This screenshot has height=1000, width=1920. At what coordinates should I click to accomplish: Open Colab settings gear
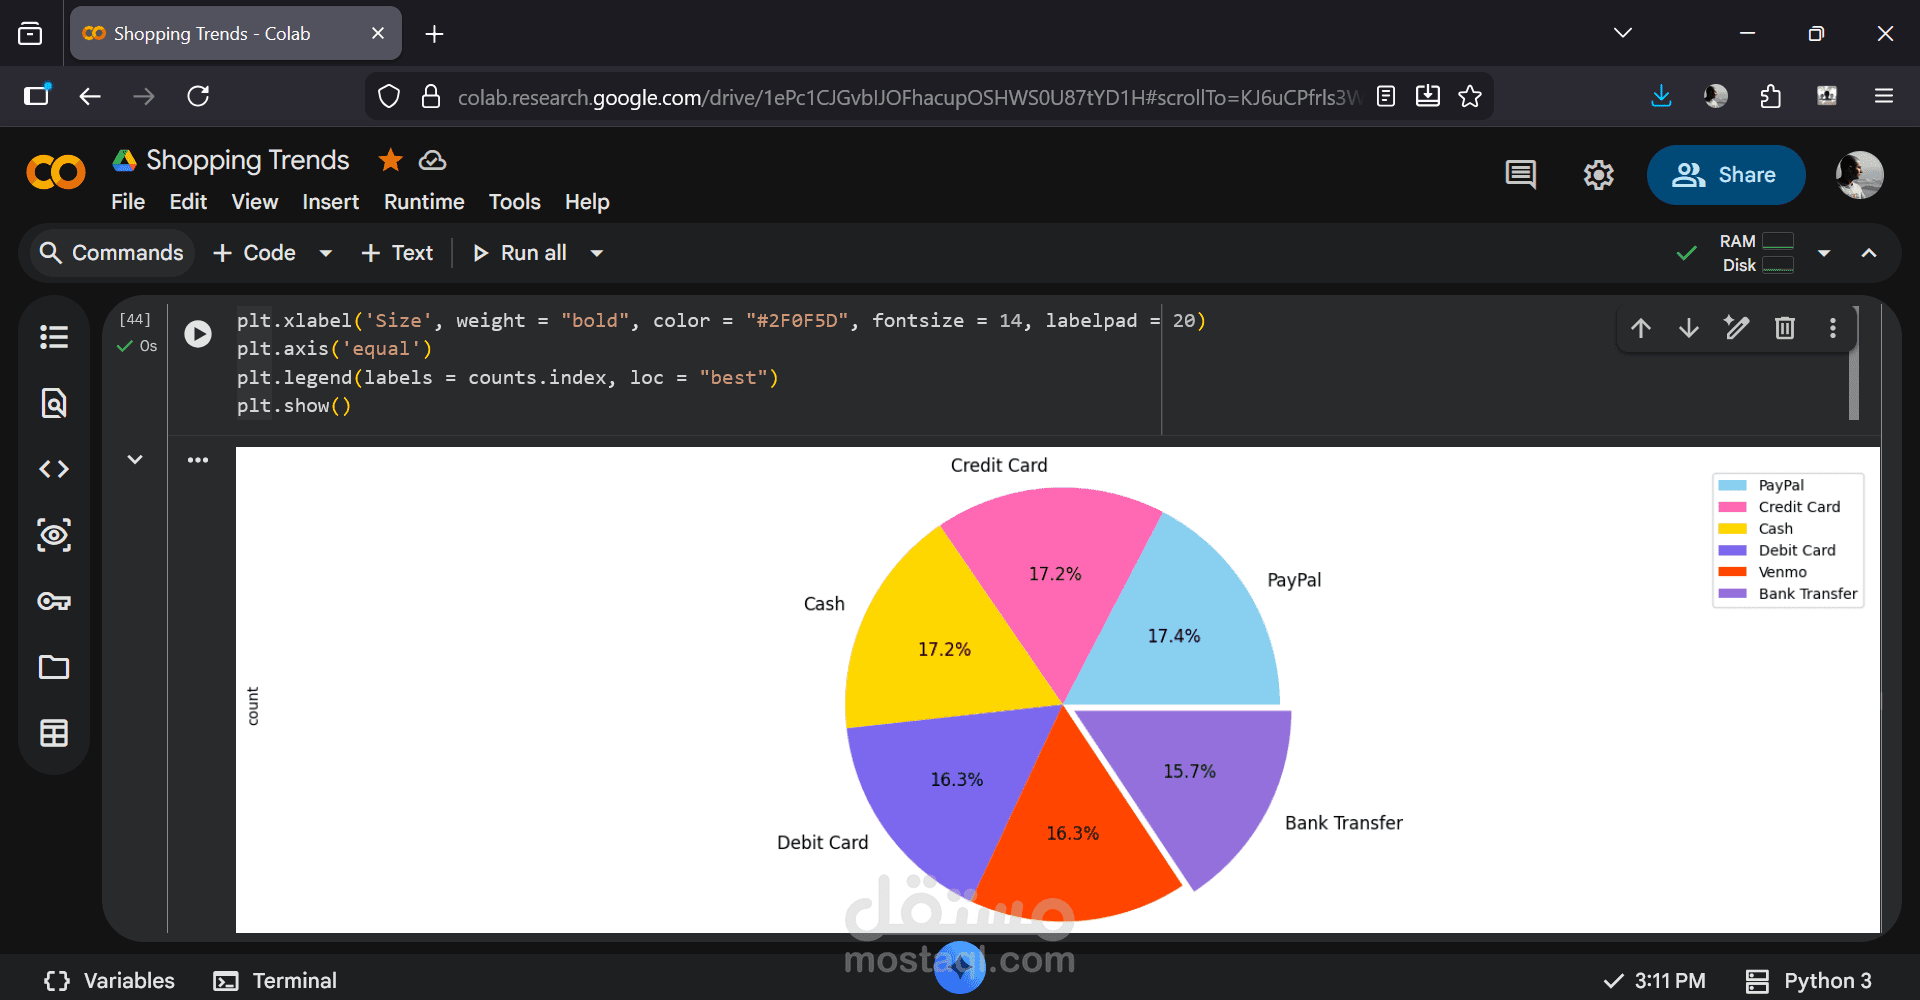1598,175
